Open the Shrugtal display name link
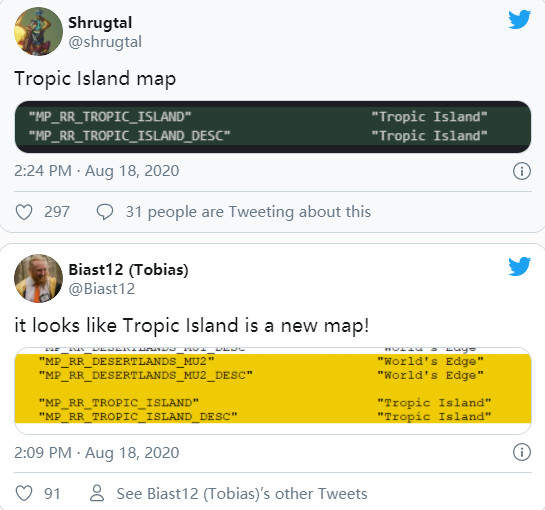Viewport: 545px width, 510px height. click(100, 23)
